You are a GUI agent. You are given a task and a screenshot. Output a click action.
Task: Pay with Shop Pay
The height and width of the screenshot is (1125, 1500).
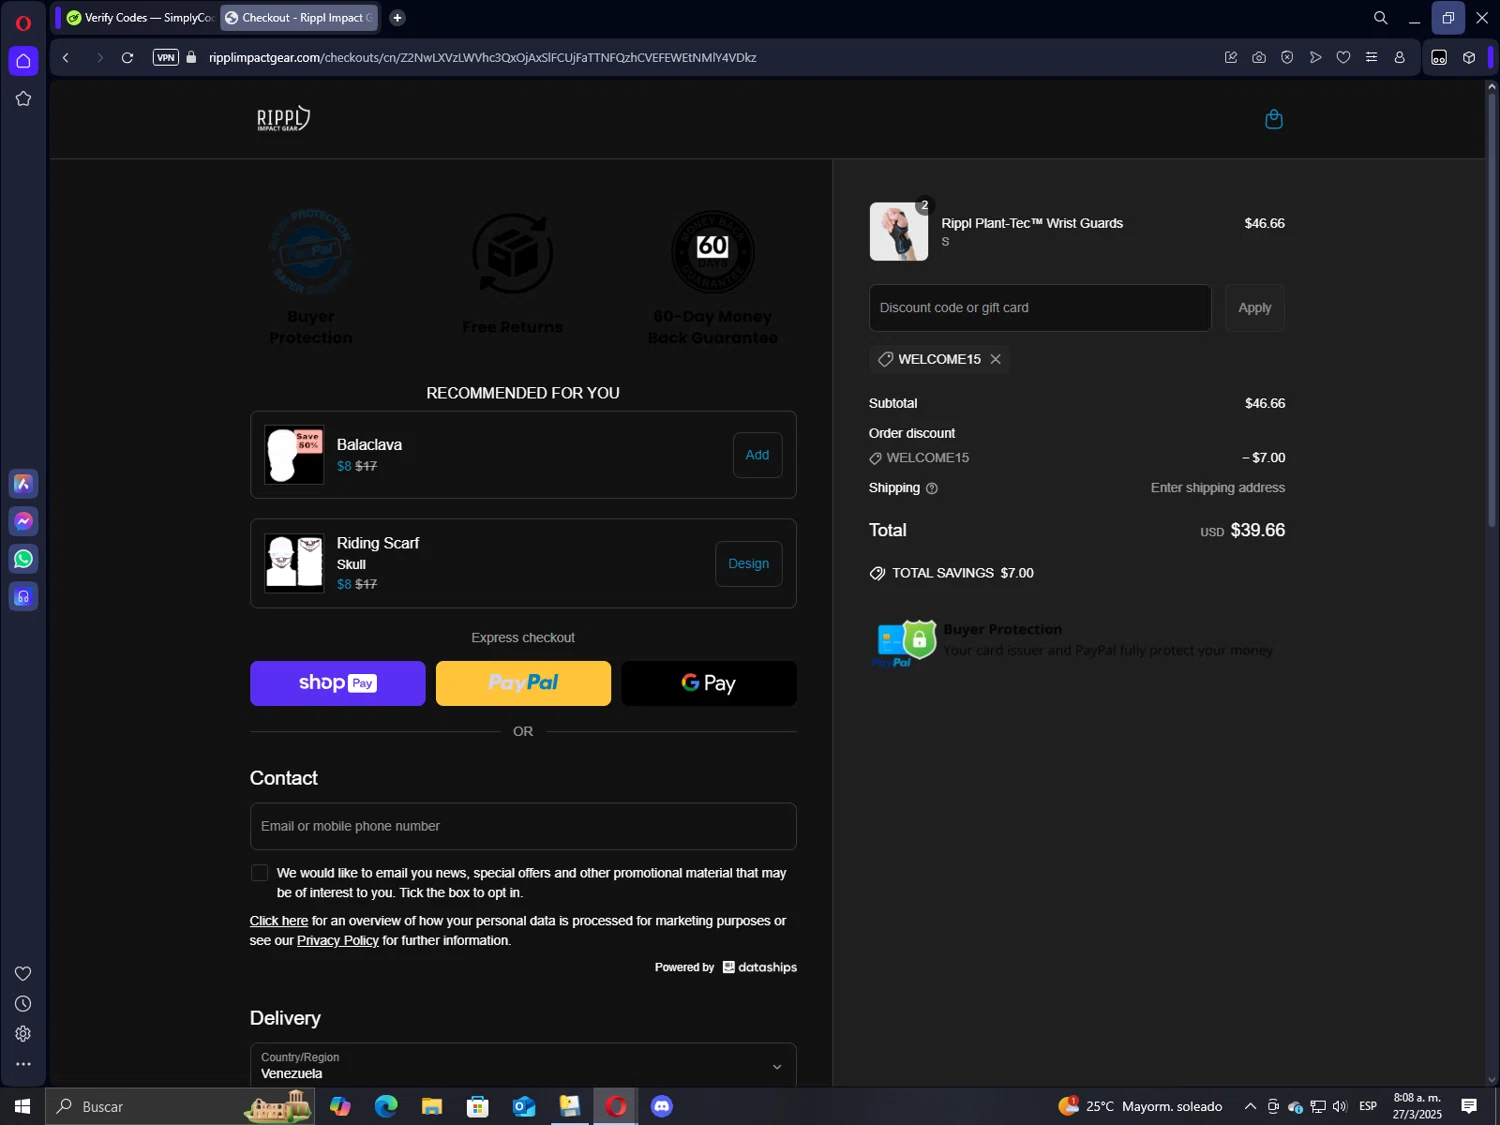click(x=337, y=683)
